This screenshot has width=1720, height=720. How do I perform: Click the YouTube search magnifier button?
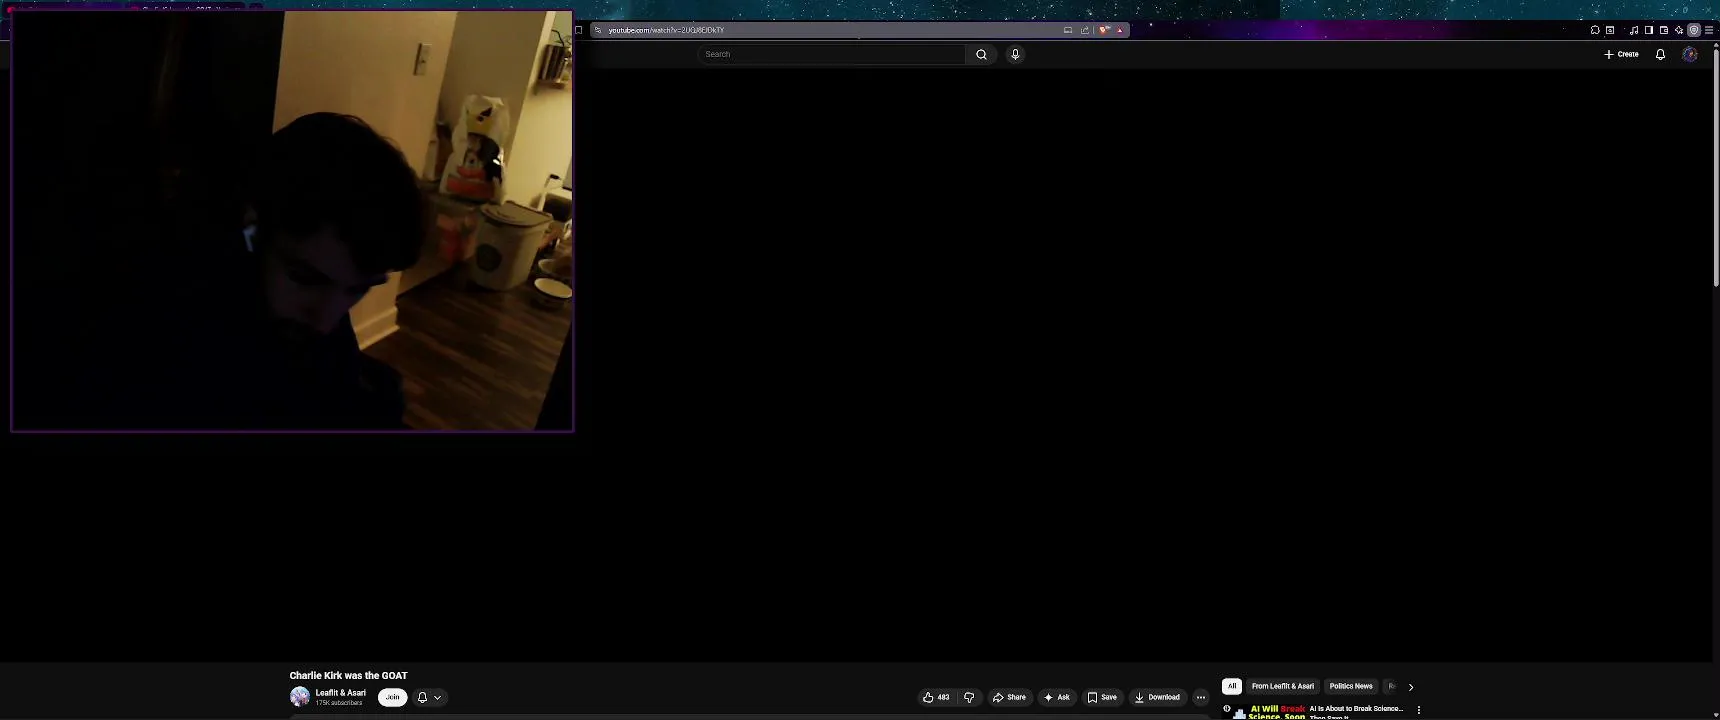pos(981,54)
